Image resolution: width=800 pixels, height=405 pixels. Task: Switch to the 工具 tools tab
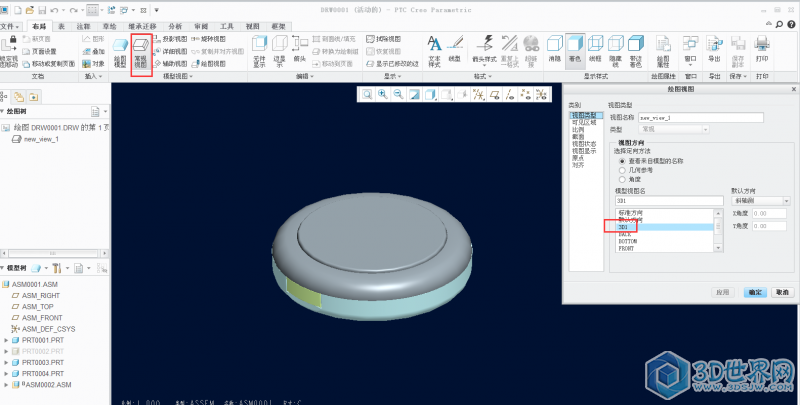(227, 27)
